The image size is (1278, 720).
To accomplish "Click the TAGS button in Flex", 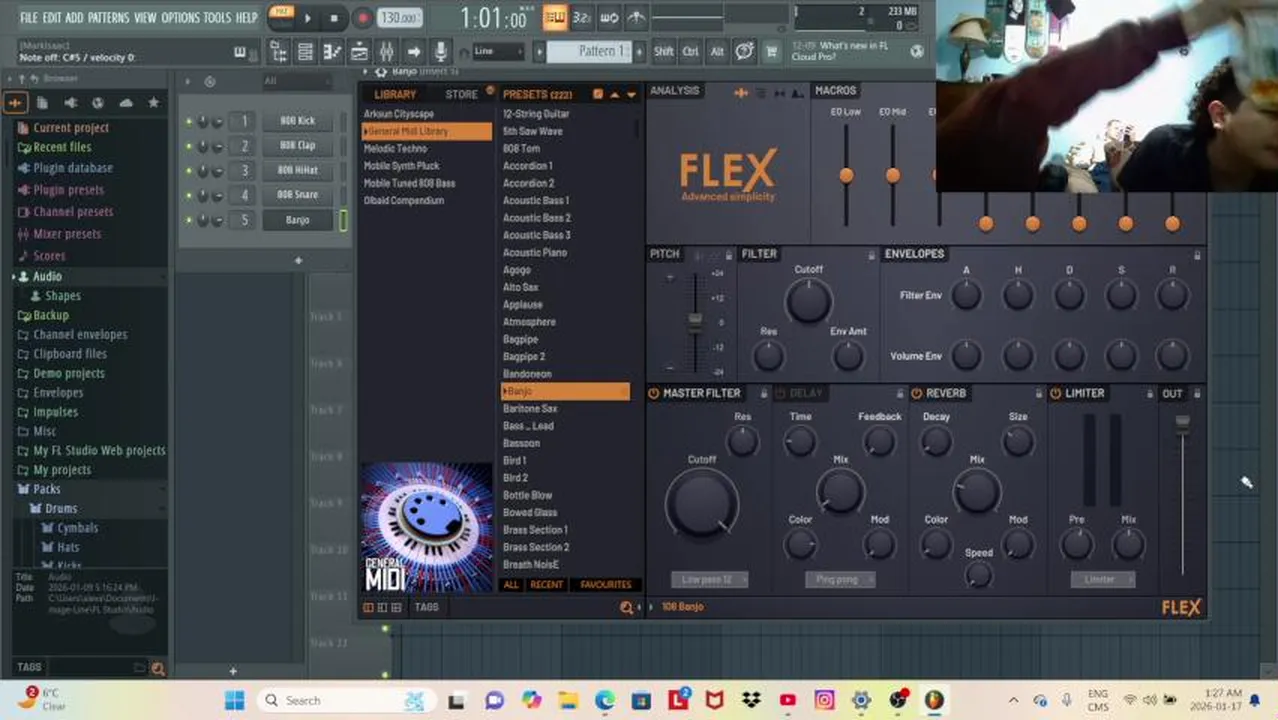I will 427,607.
